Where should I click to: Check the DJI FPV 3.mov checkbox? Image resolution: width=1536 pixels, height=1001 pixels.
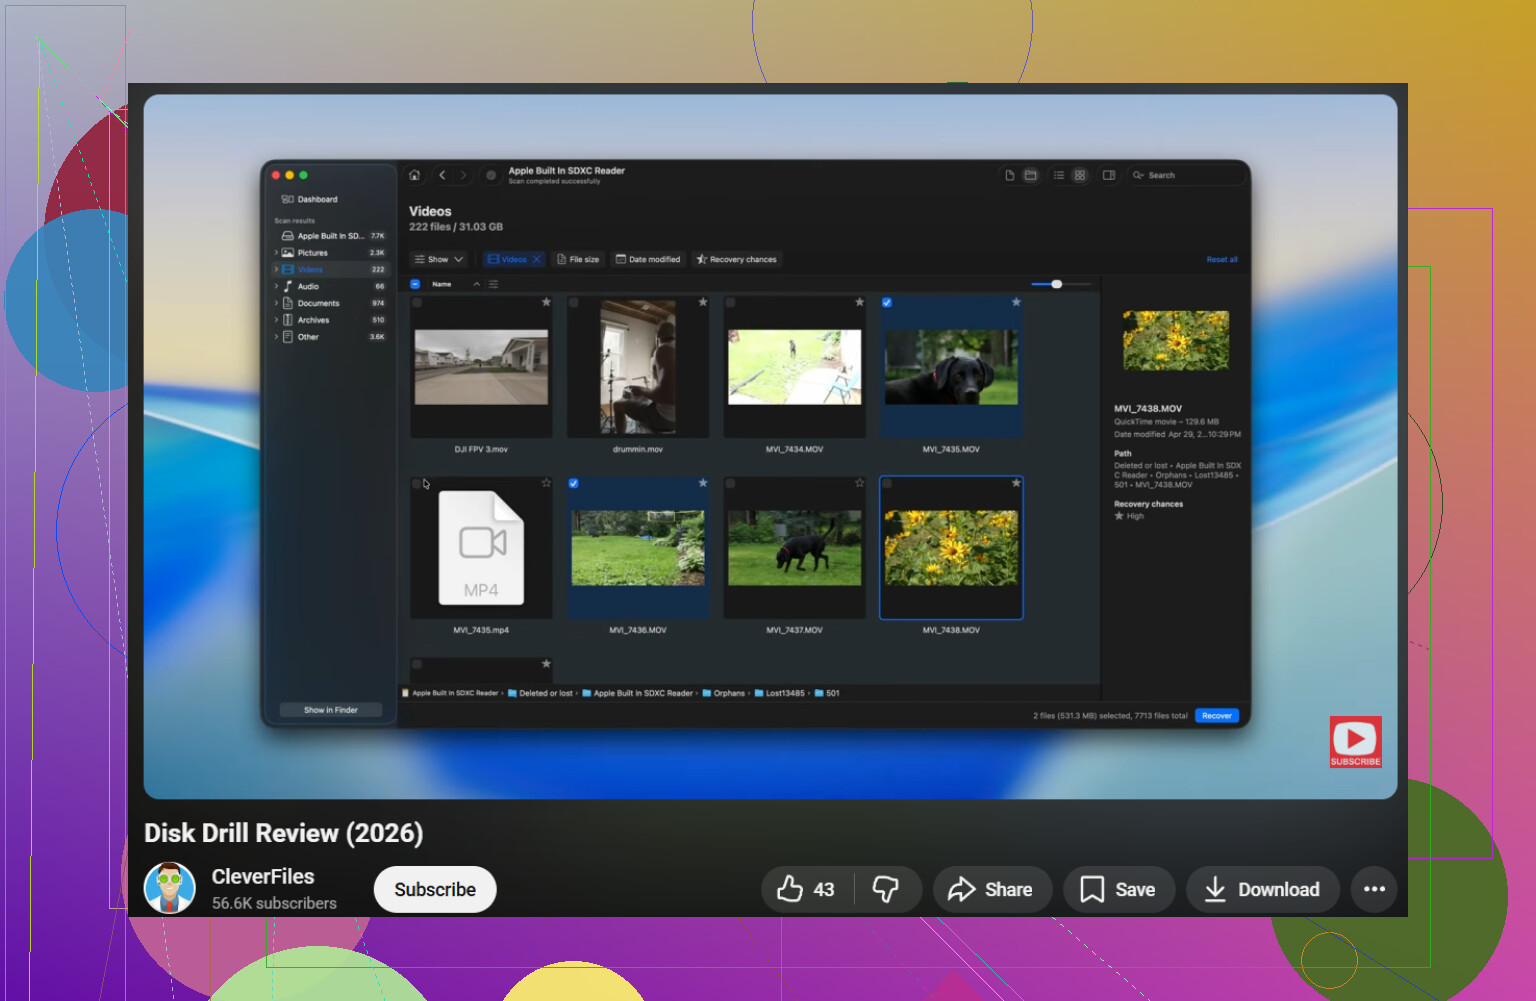click(x=417, y=302)
